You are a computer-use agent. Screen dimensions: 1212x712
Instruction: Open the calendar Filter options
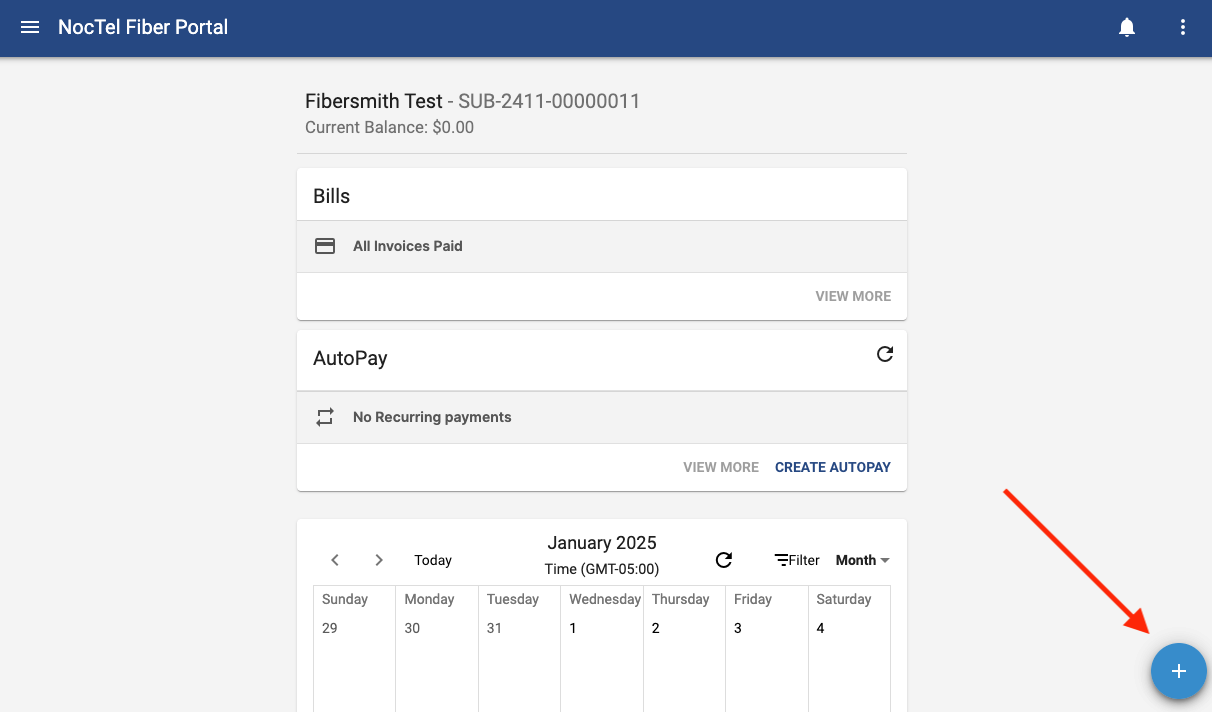tap(797, 560)
